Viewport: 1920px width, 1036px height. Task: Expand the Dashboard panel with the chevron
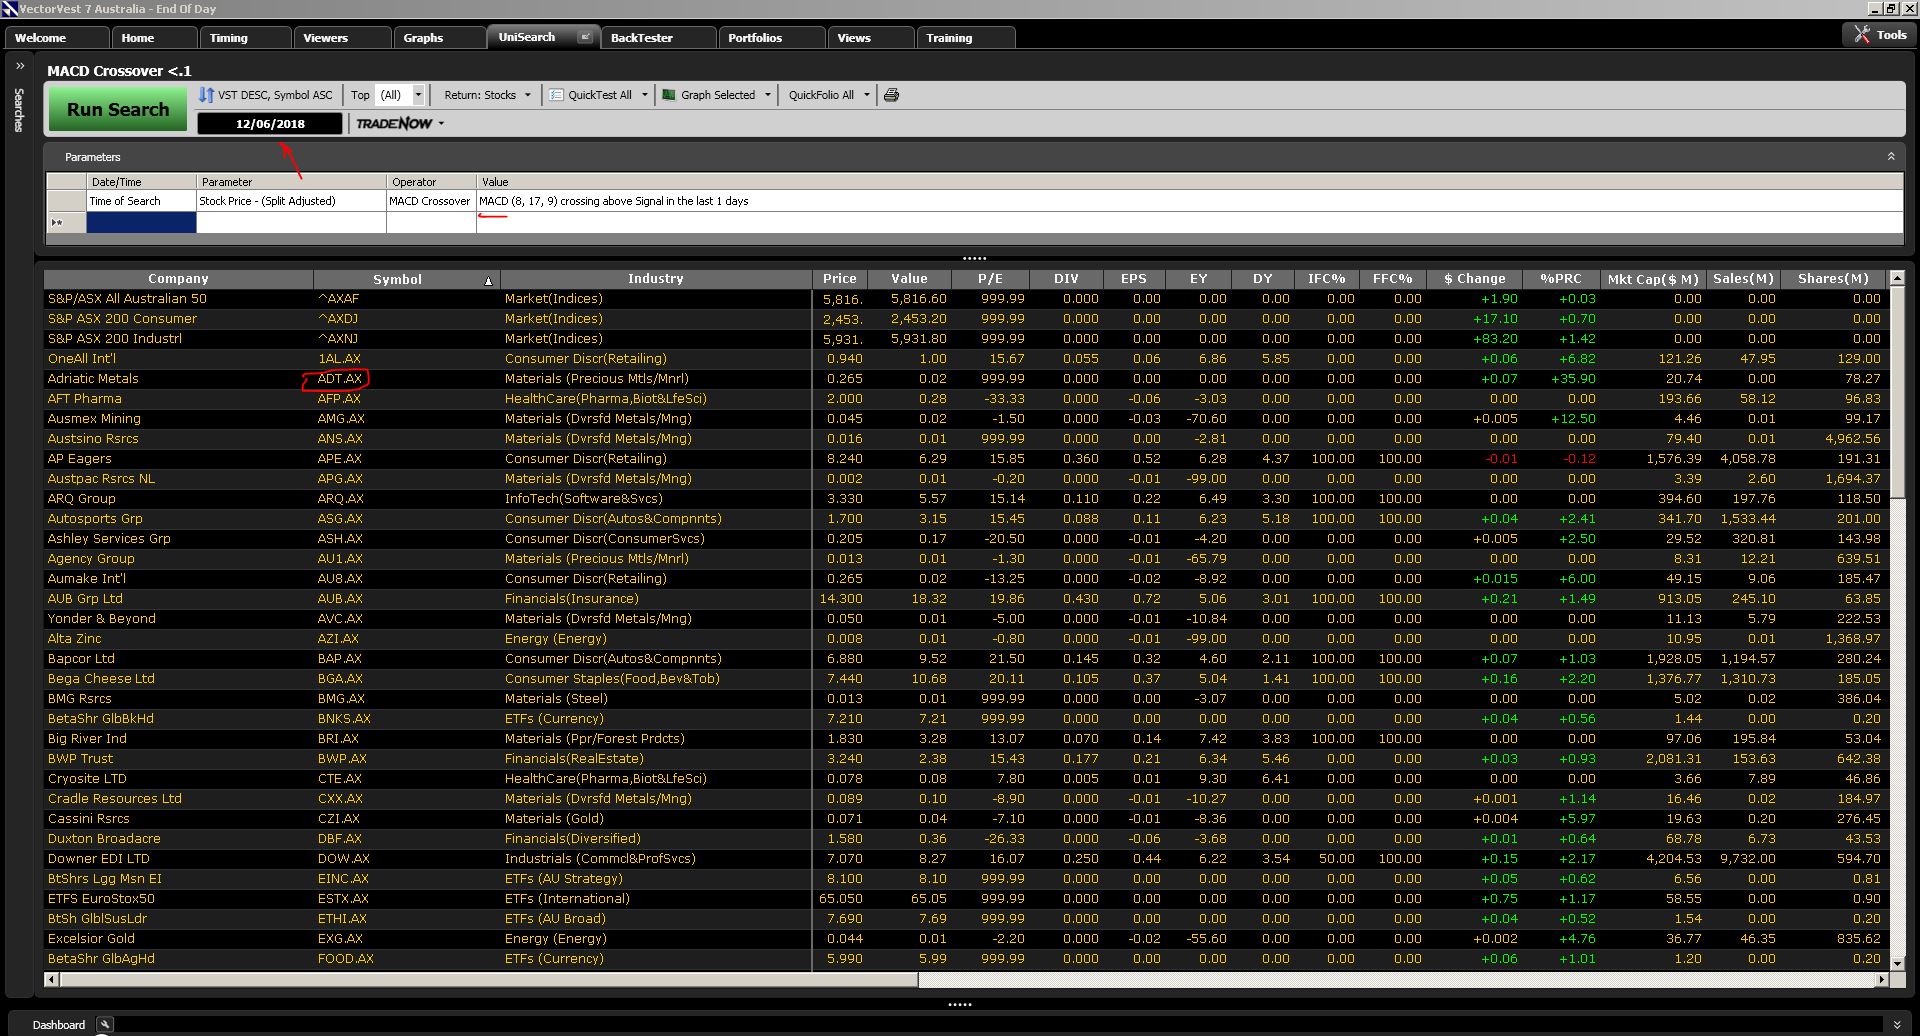click(1897, 1024)
